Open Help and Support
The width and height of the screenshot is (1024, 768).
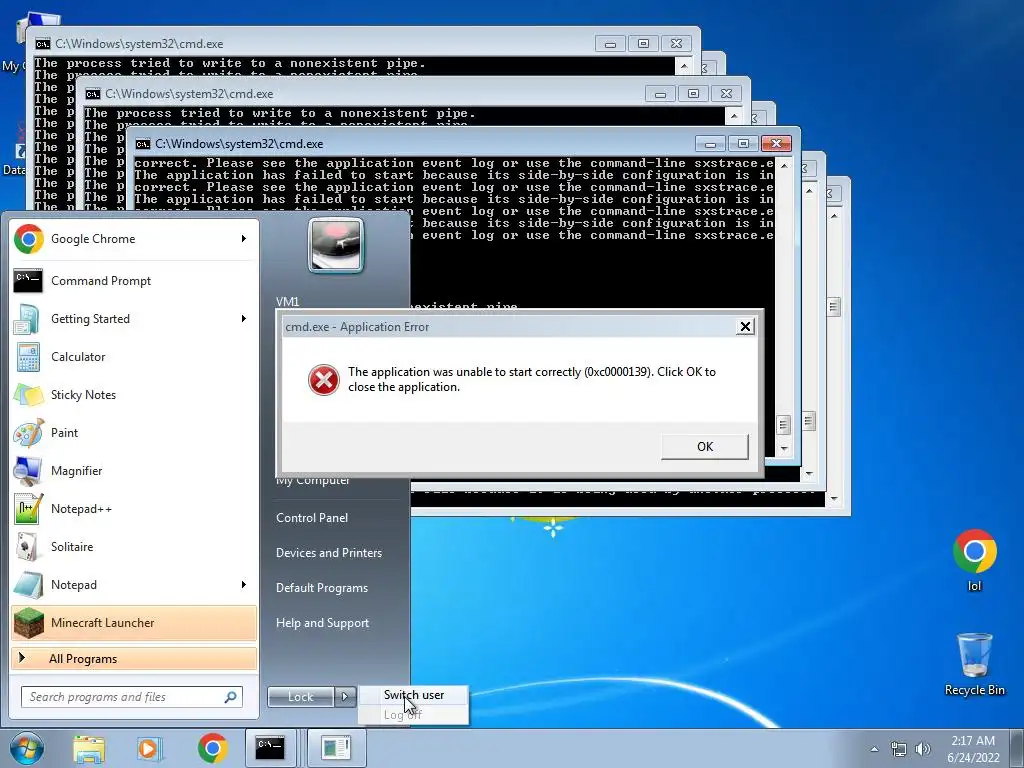point(322,623)
